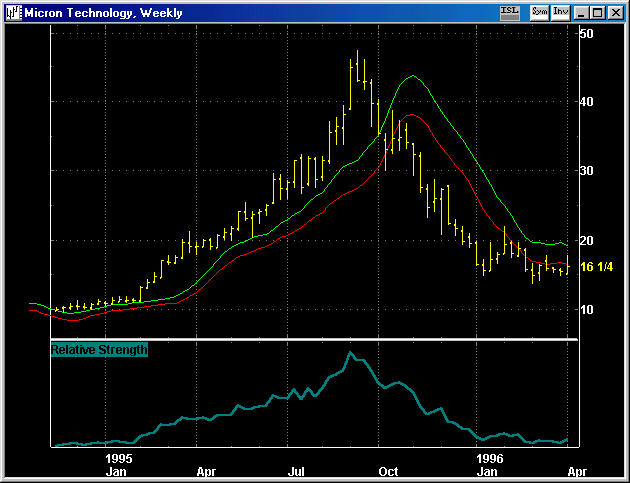
Task: Click the 30 price axis label
Action: [x=586, y=171]
